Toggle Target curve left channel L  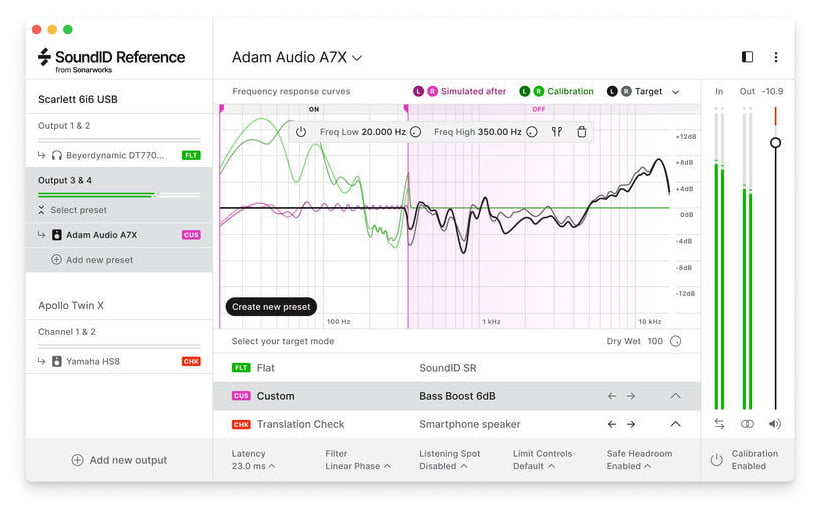[612, 91]
